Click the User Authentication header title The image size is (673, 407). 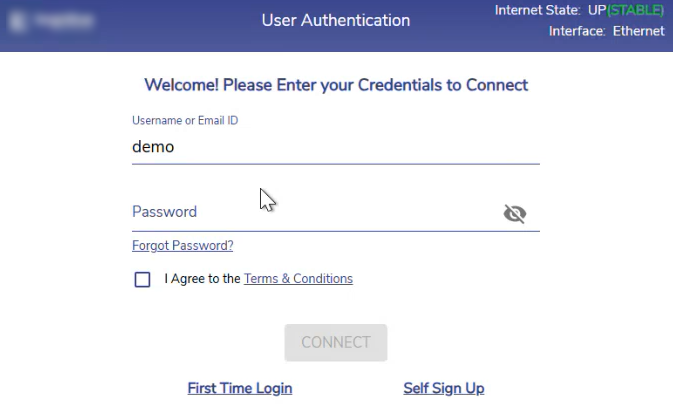click(x=336, y=20)
